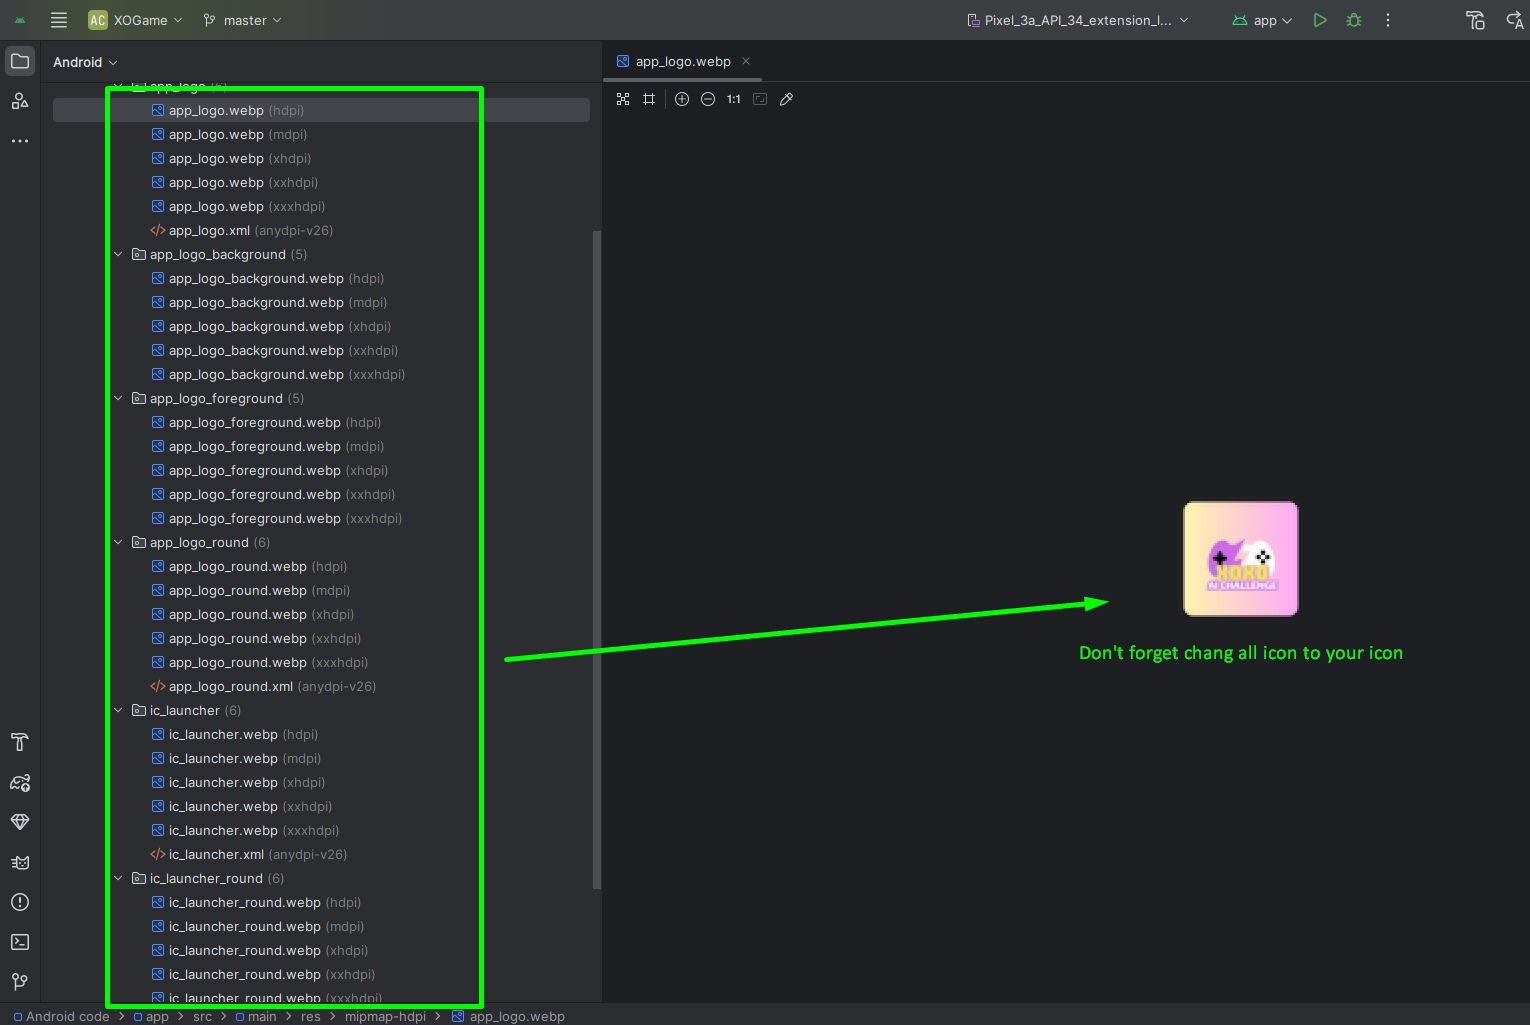Start debugging with the Debug bug icon
The image size is (1530, 1025).
1354,20
